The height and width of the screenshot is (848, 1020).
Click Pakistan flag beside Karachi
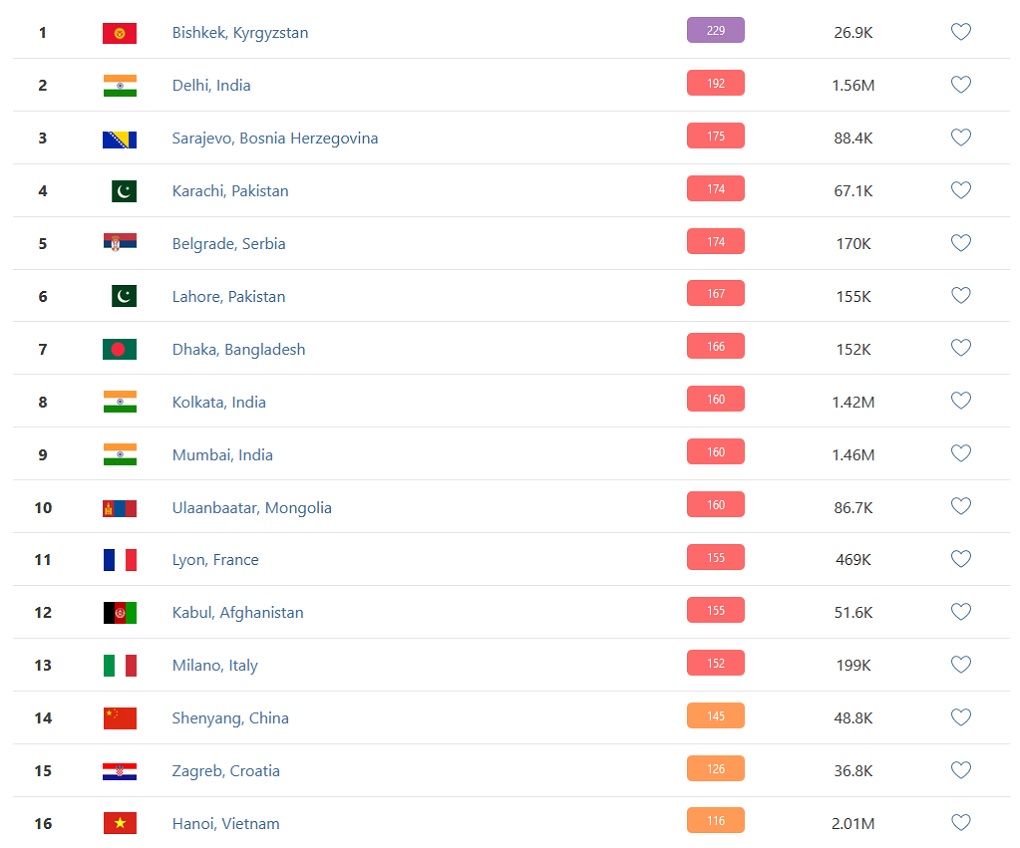124,191
